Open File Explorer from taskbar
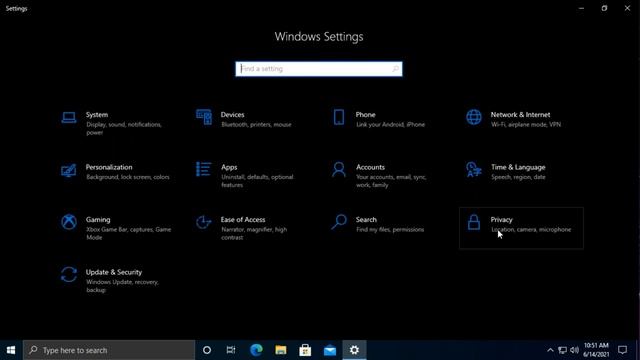 [281, 350]
